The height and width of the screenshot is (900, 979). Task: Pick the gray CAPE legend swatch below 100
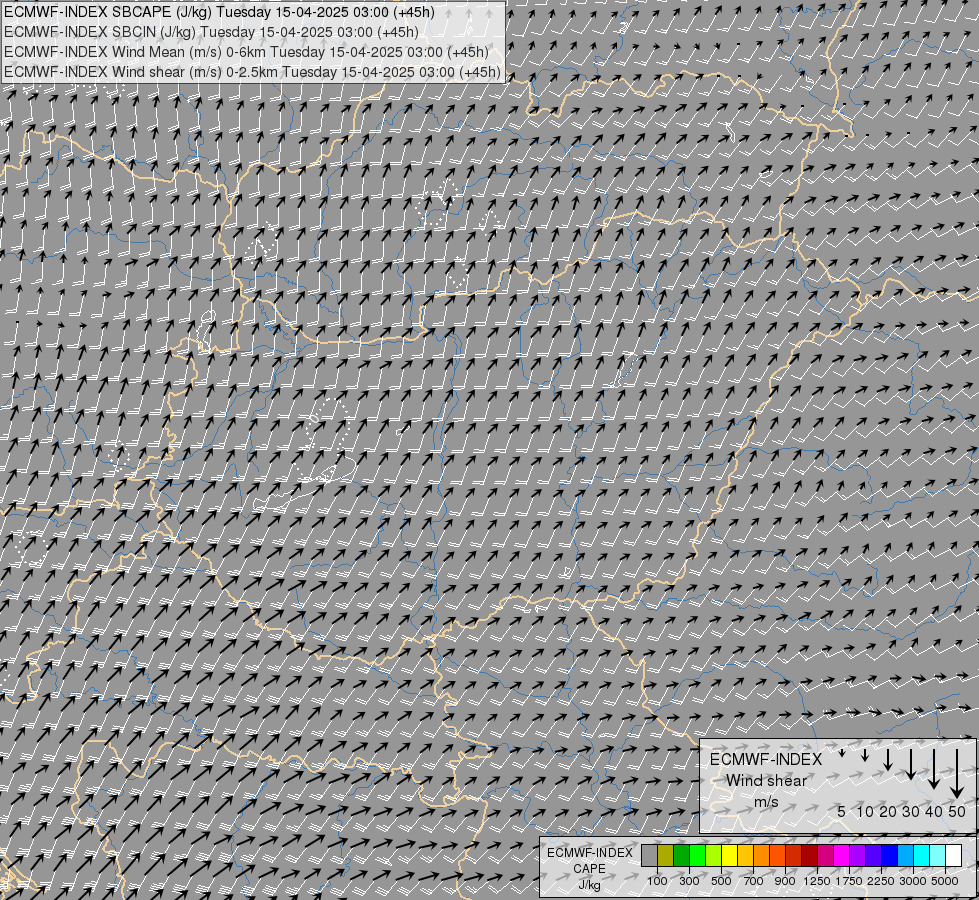click(650, 856)
